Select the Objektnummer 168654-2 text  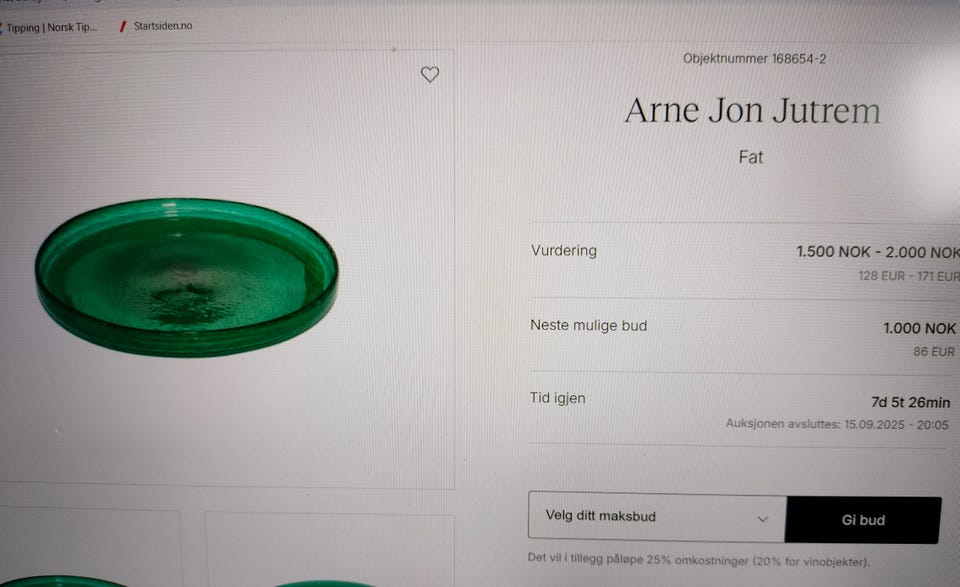click(754, 59)
